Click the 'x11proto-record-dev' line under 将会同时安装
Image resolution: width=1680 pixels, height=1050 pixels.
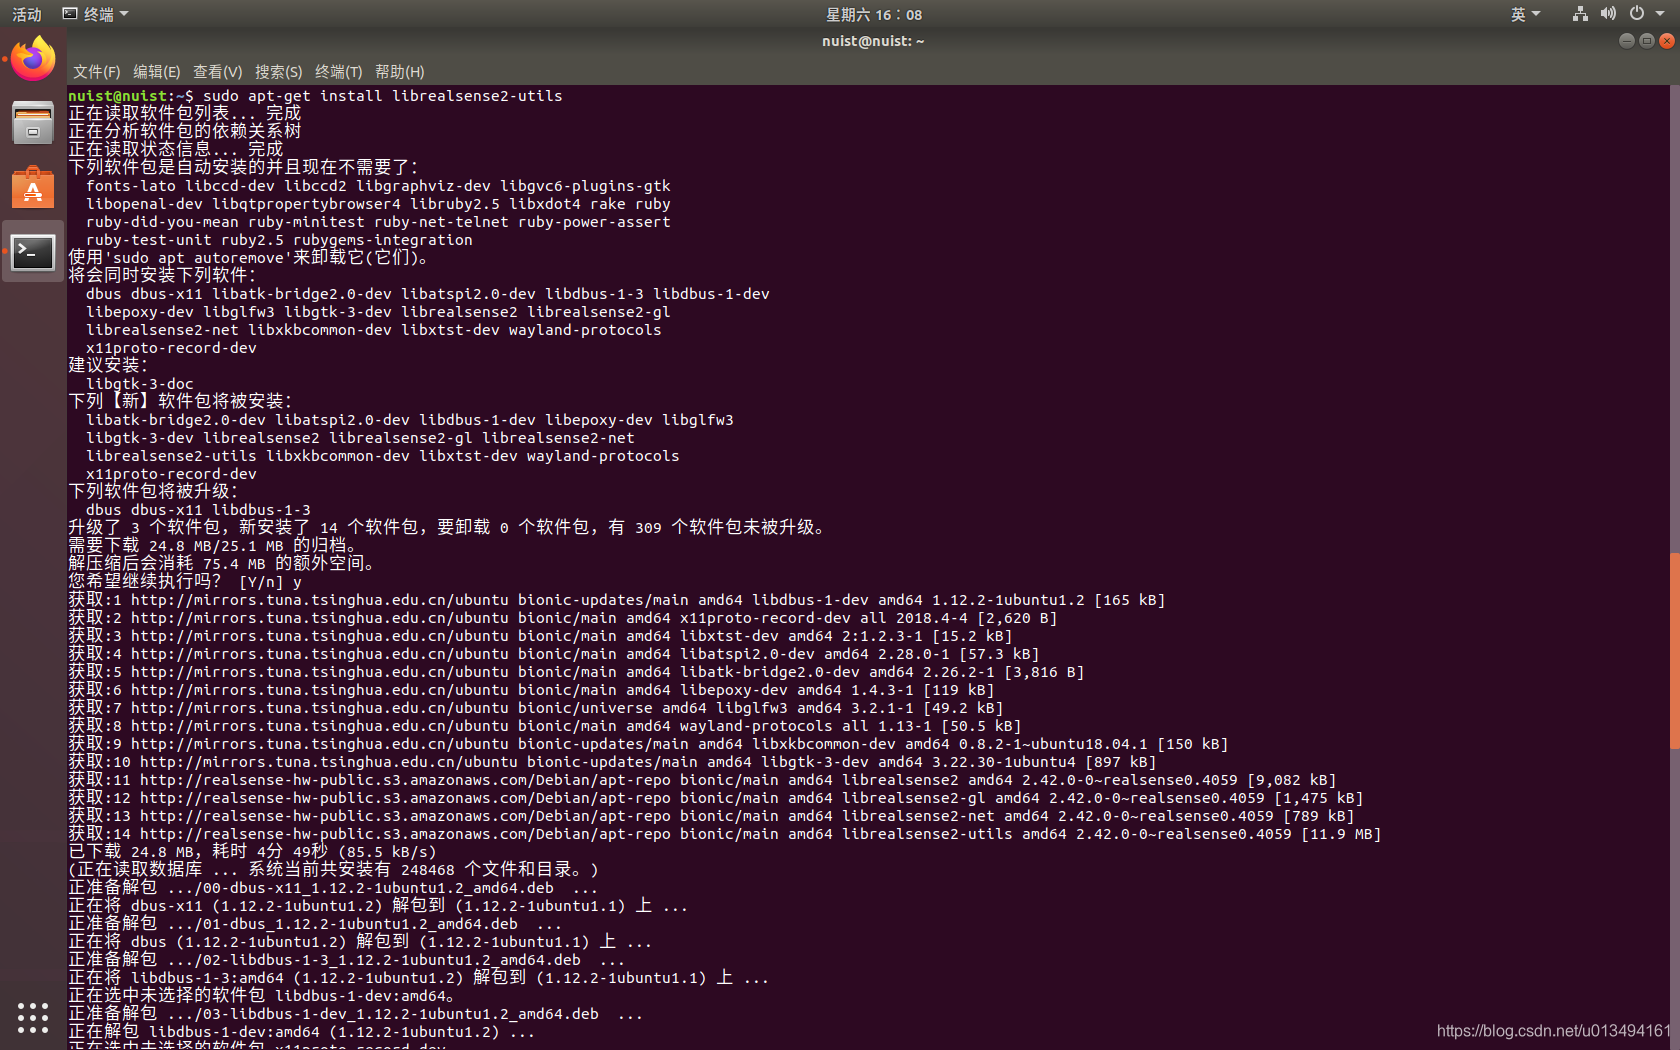[x=171, y=348]
